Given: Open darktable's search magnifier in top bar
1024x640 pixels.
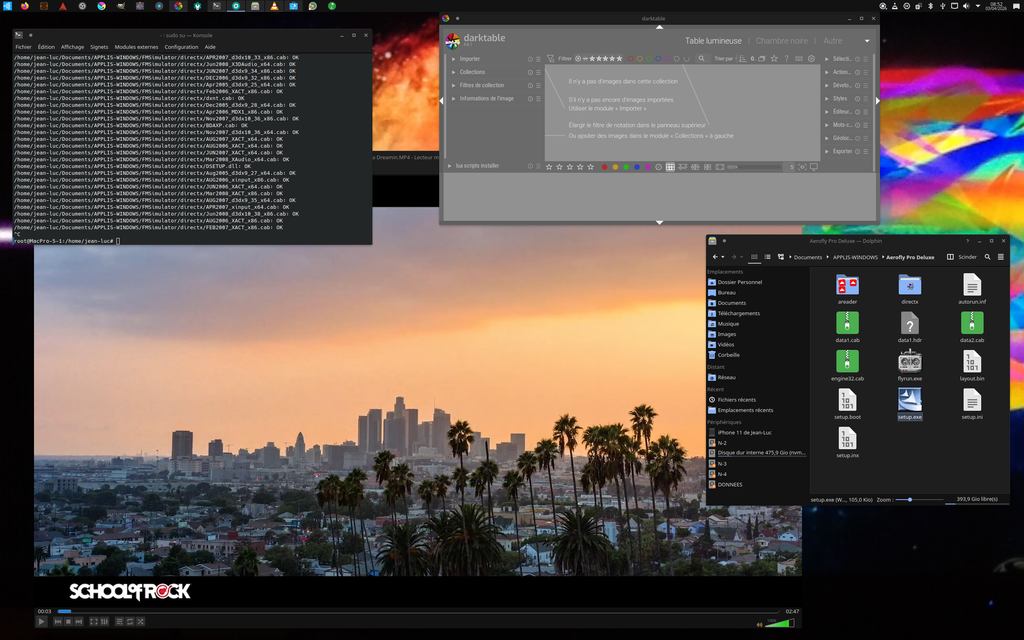Looking at the screenshot, I should tap(701, 59).
